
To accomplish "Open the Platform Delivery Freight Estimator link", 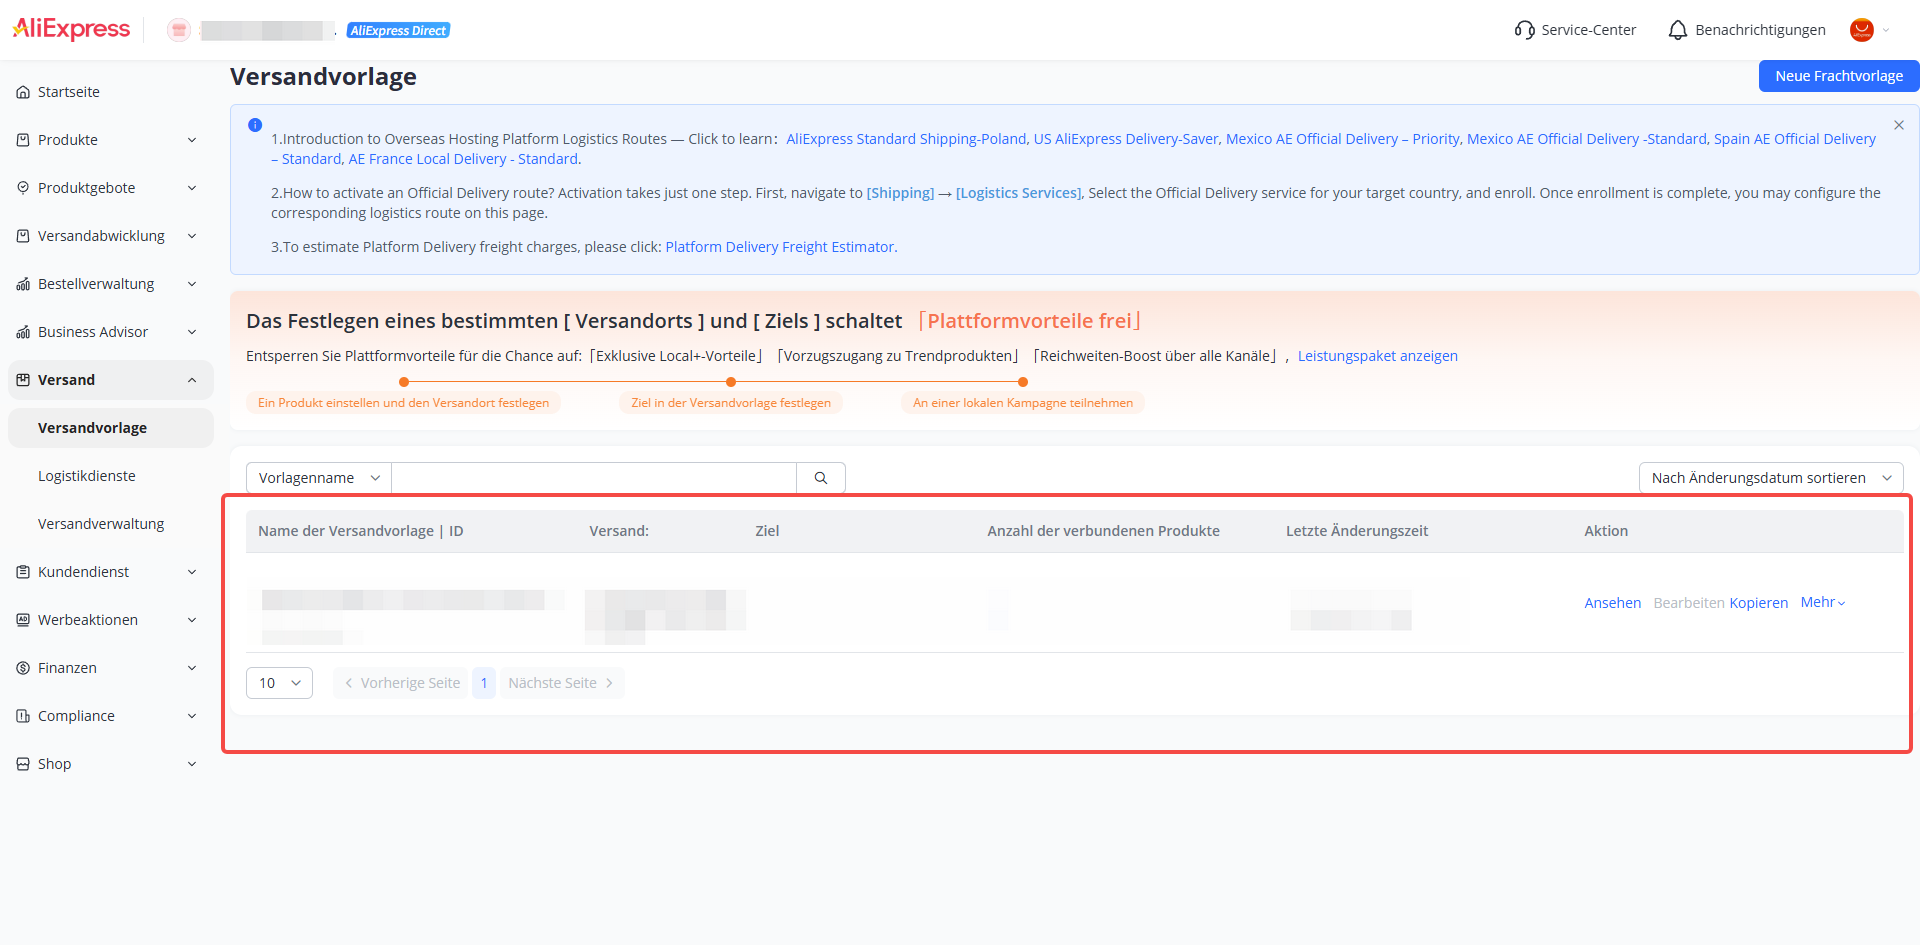I will (x=780, y=247).
